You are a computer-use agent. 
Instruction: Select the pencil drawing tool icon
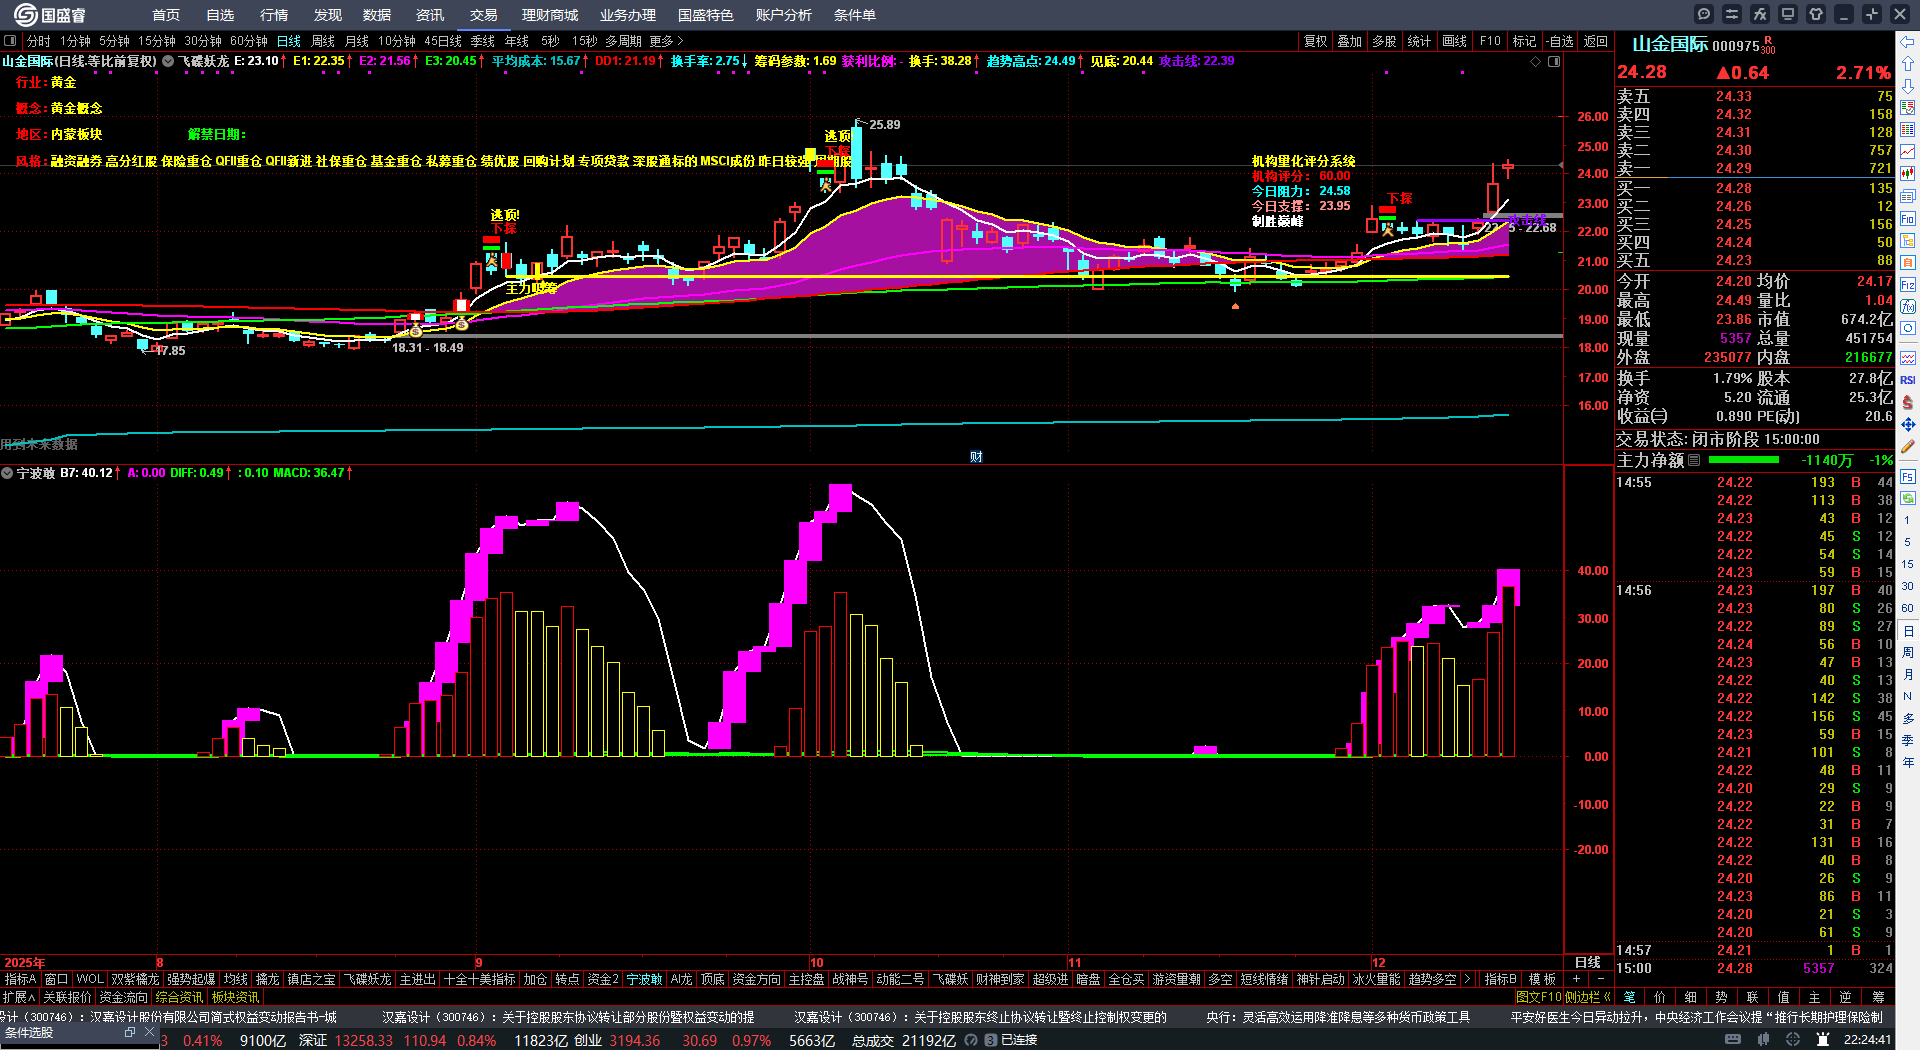[1908, 447]
